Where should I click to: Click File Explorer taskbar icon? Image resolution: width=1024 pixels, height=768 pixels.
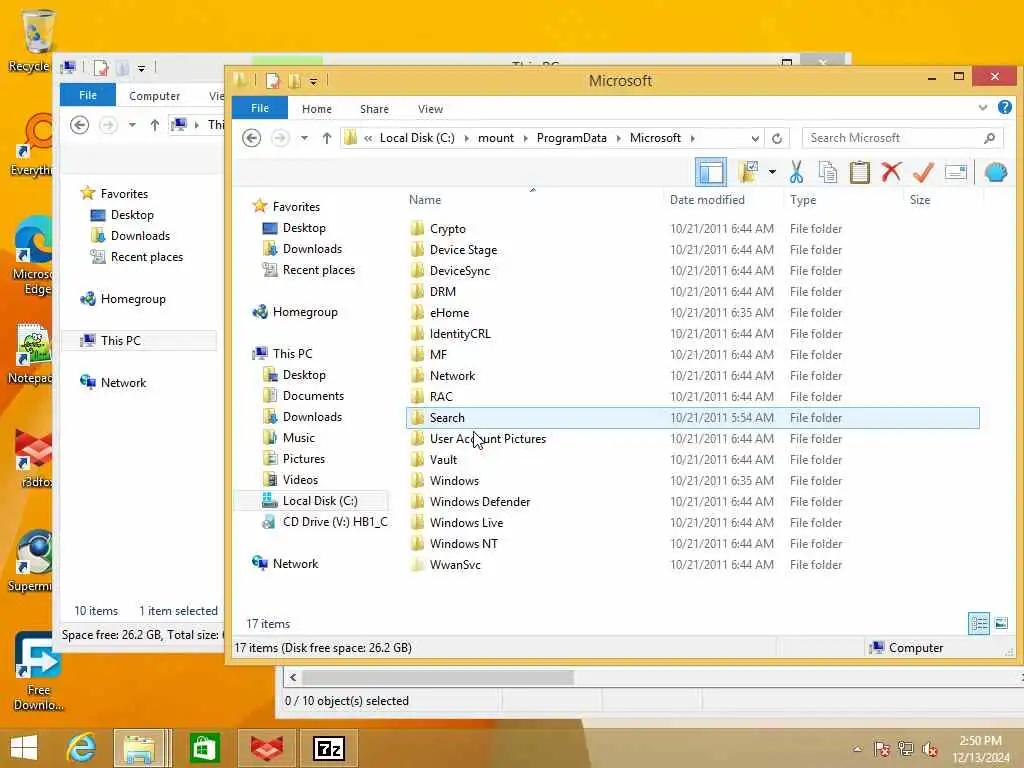[x=140, y=748]
